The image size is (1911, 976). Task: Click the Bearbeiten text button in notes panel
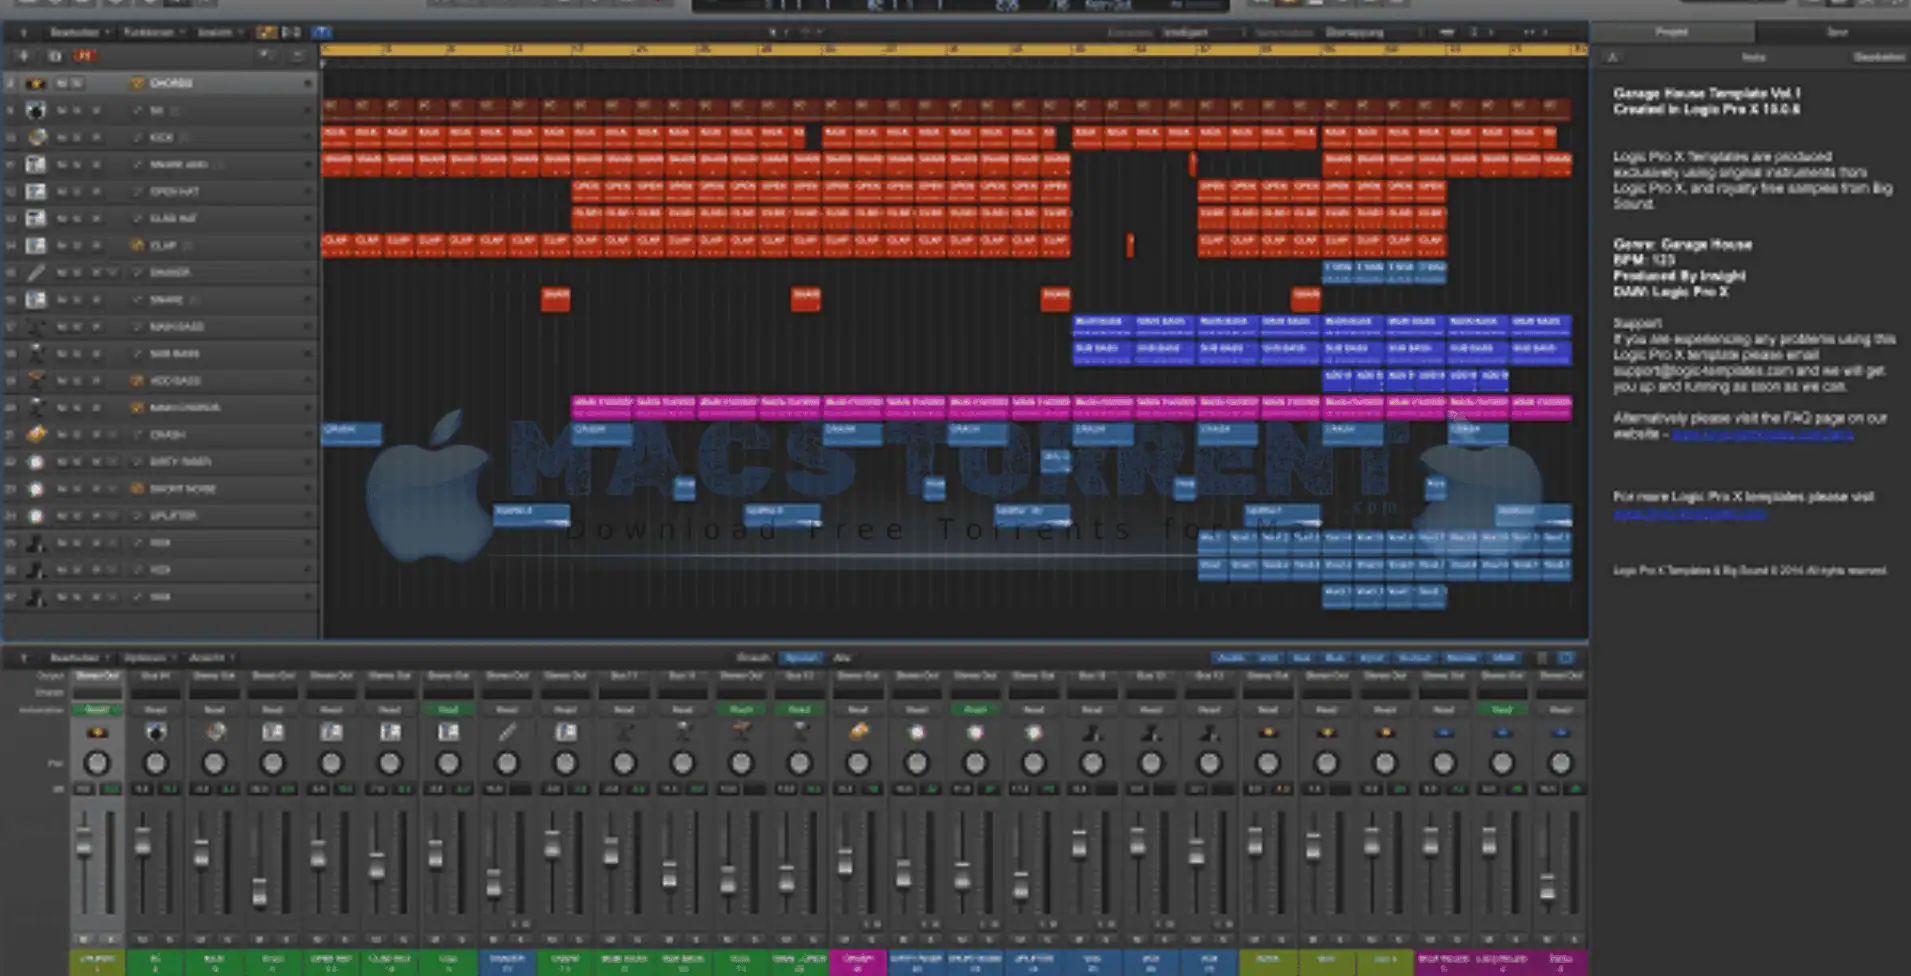point(1879,57)
